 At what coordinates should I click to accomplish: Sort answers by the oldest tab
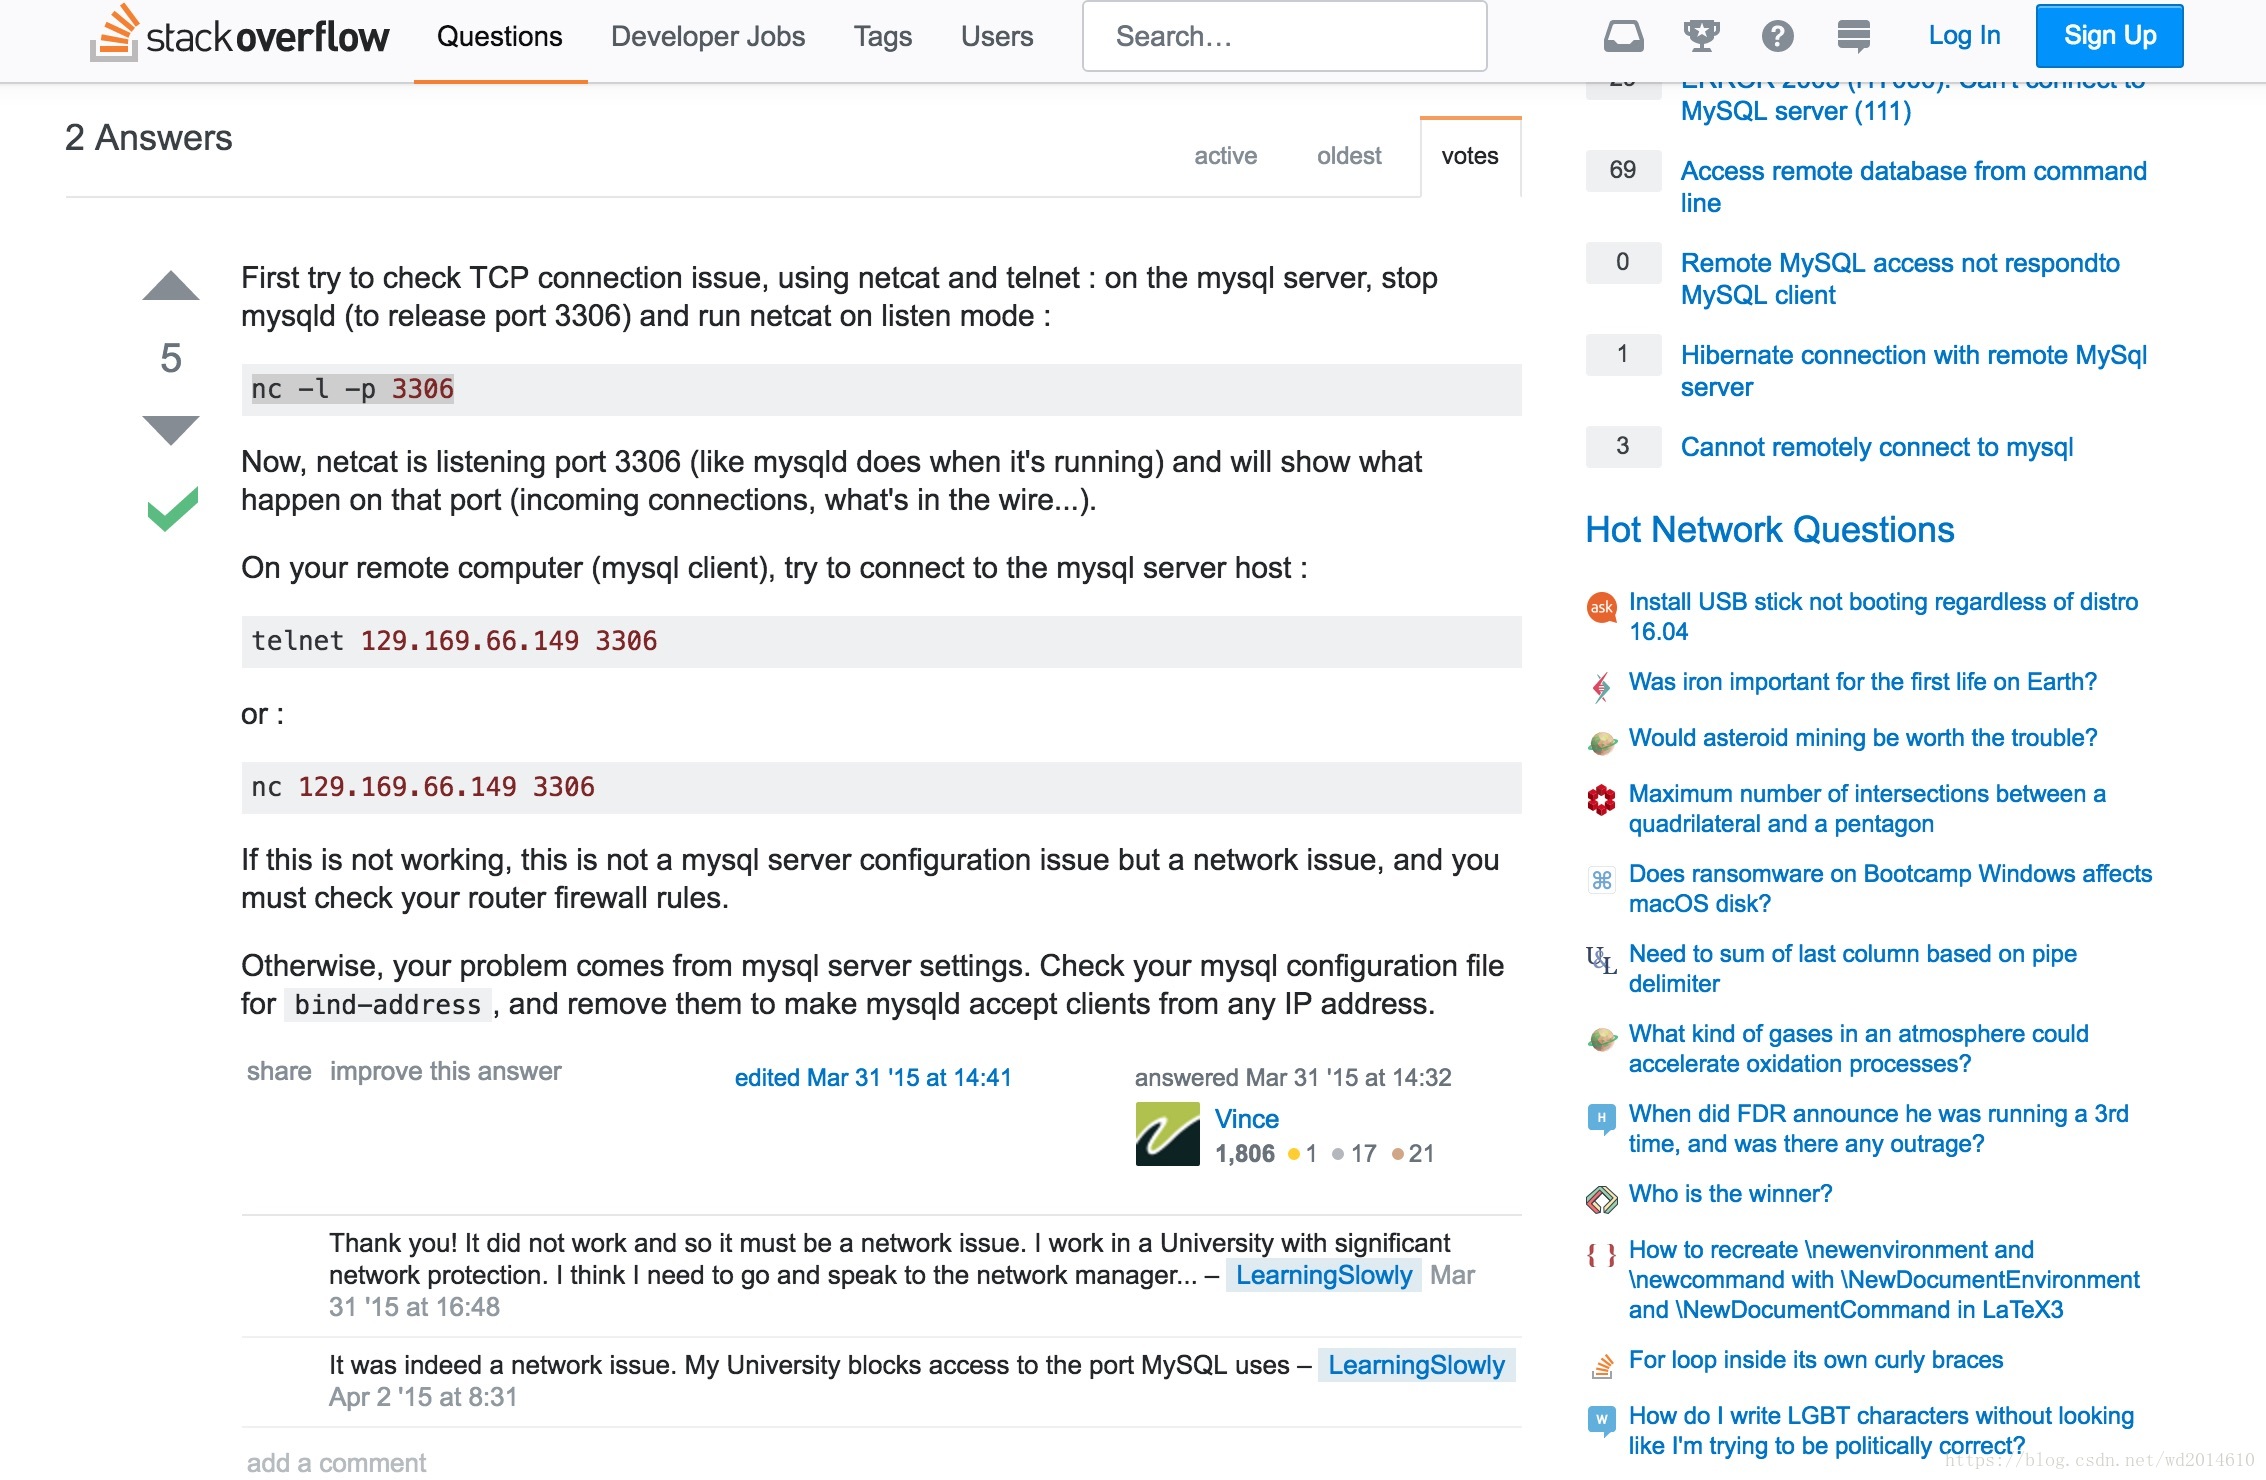click(x=1349, y=156)
